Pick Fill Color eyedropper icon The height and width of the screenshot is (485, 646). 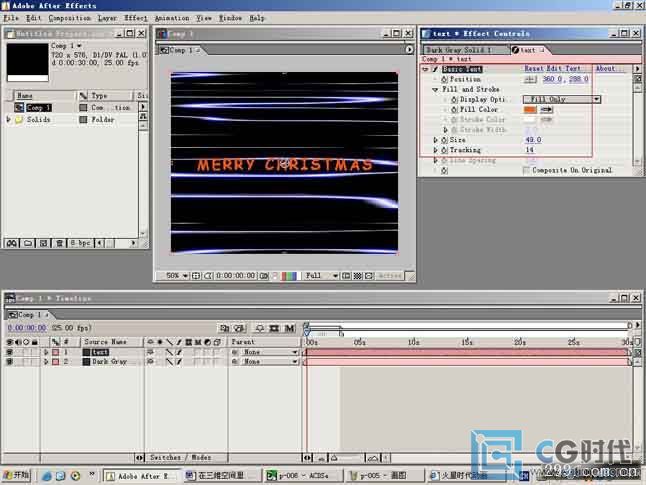pyautogui.click(x=546, y=110)
